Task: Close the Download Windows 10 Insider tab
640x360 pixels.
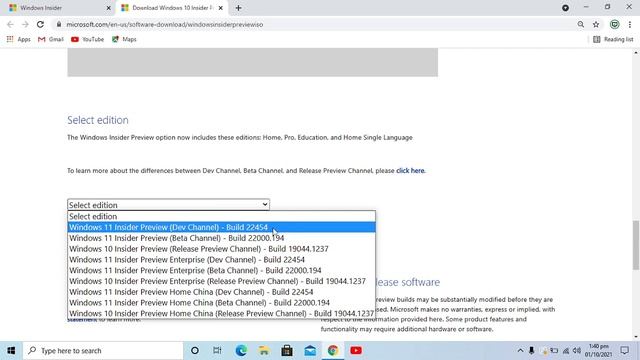Action: (x=220, y=8)
